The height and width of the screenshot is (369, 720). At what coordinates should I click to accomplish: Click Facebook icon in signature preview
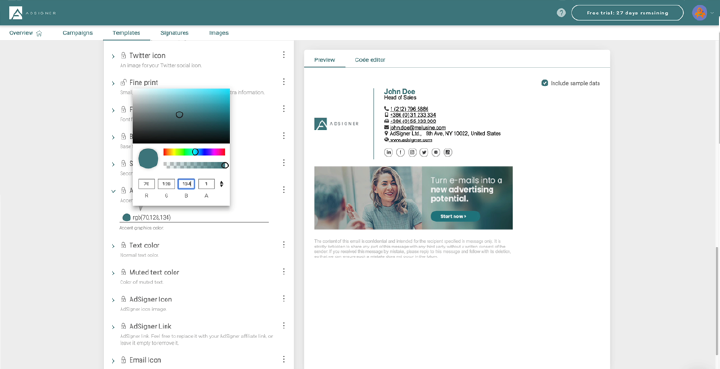click(x=400, y=152)
